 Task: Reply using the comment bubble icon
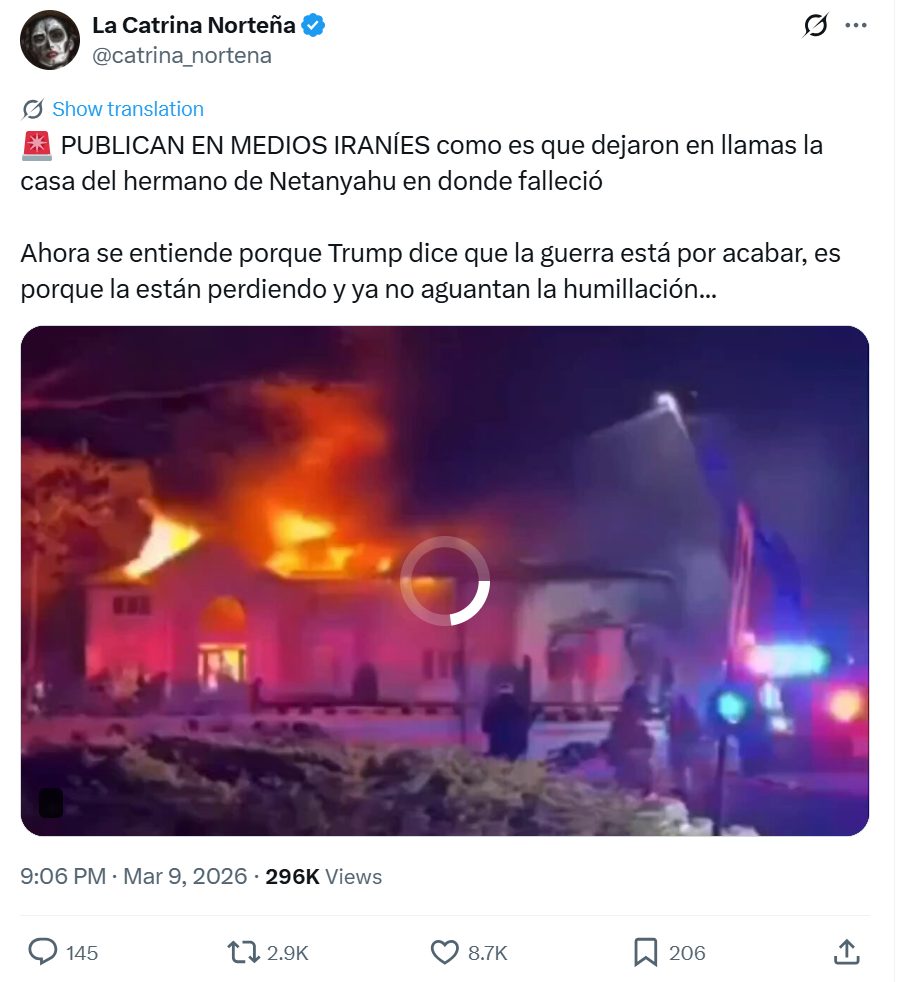43,952
